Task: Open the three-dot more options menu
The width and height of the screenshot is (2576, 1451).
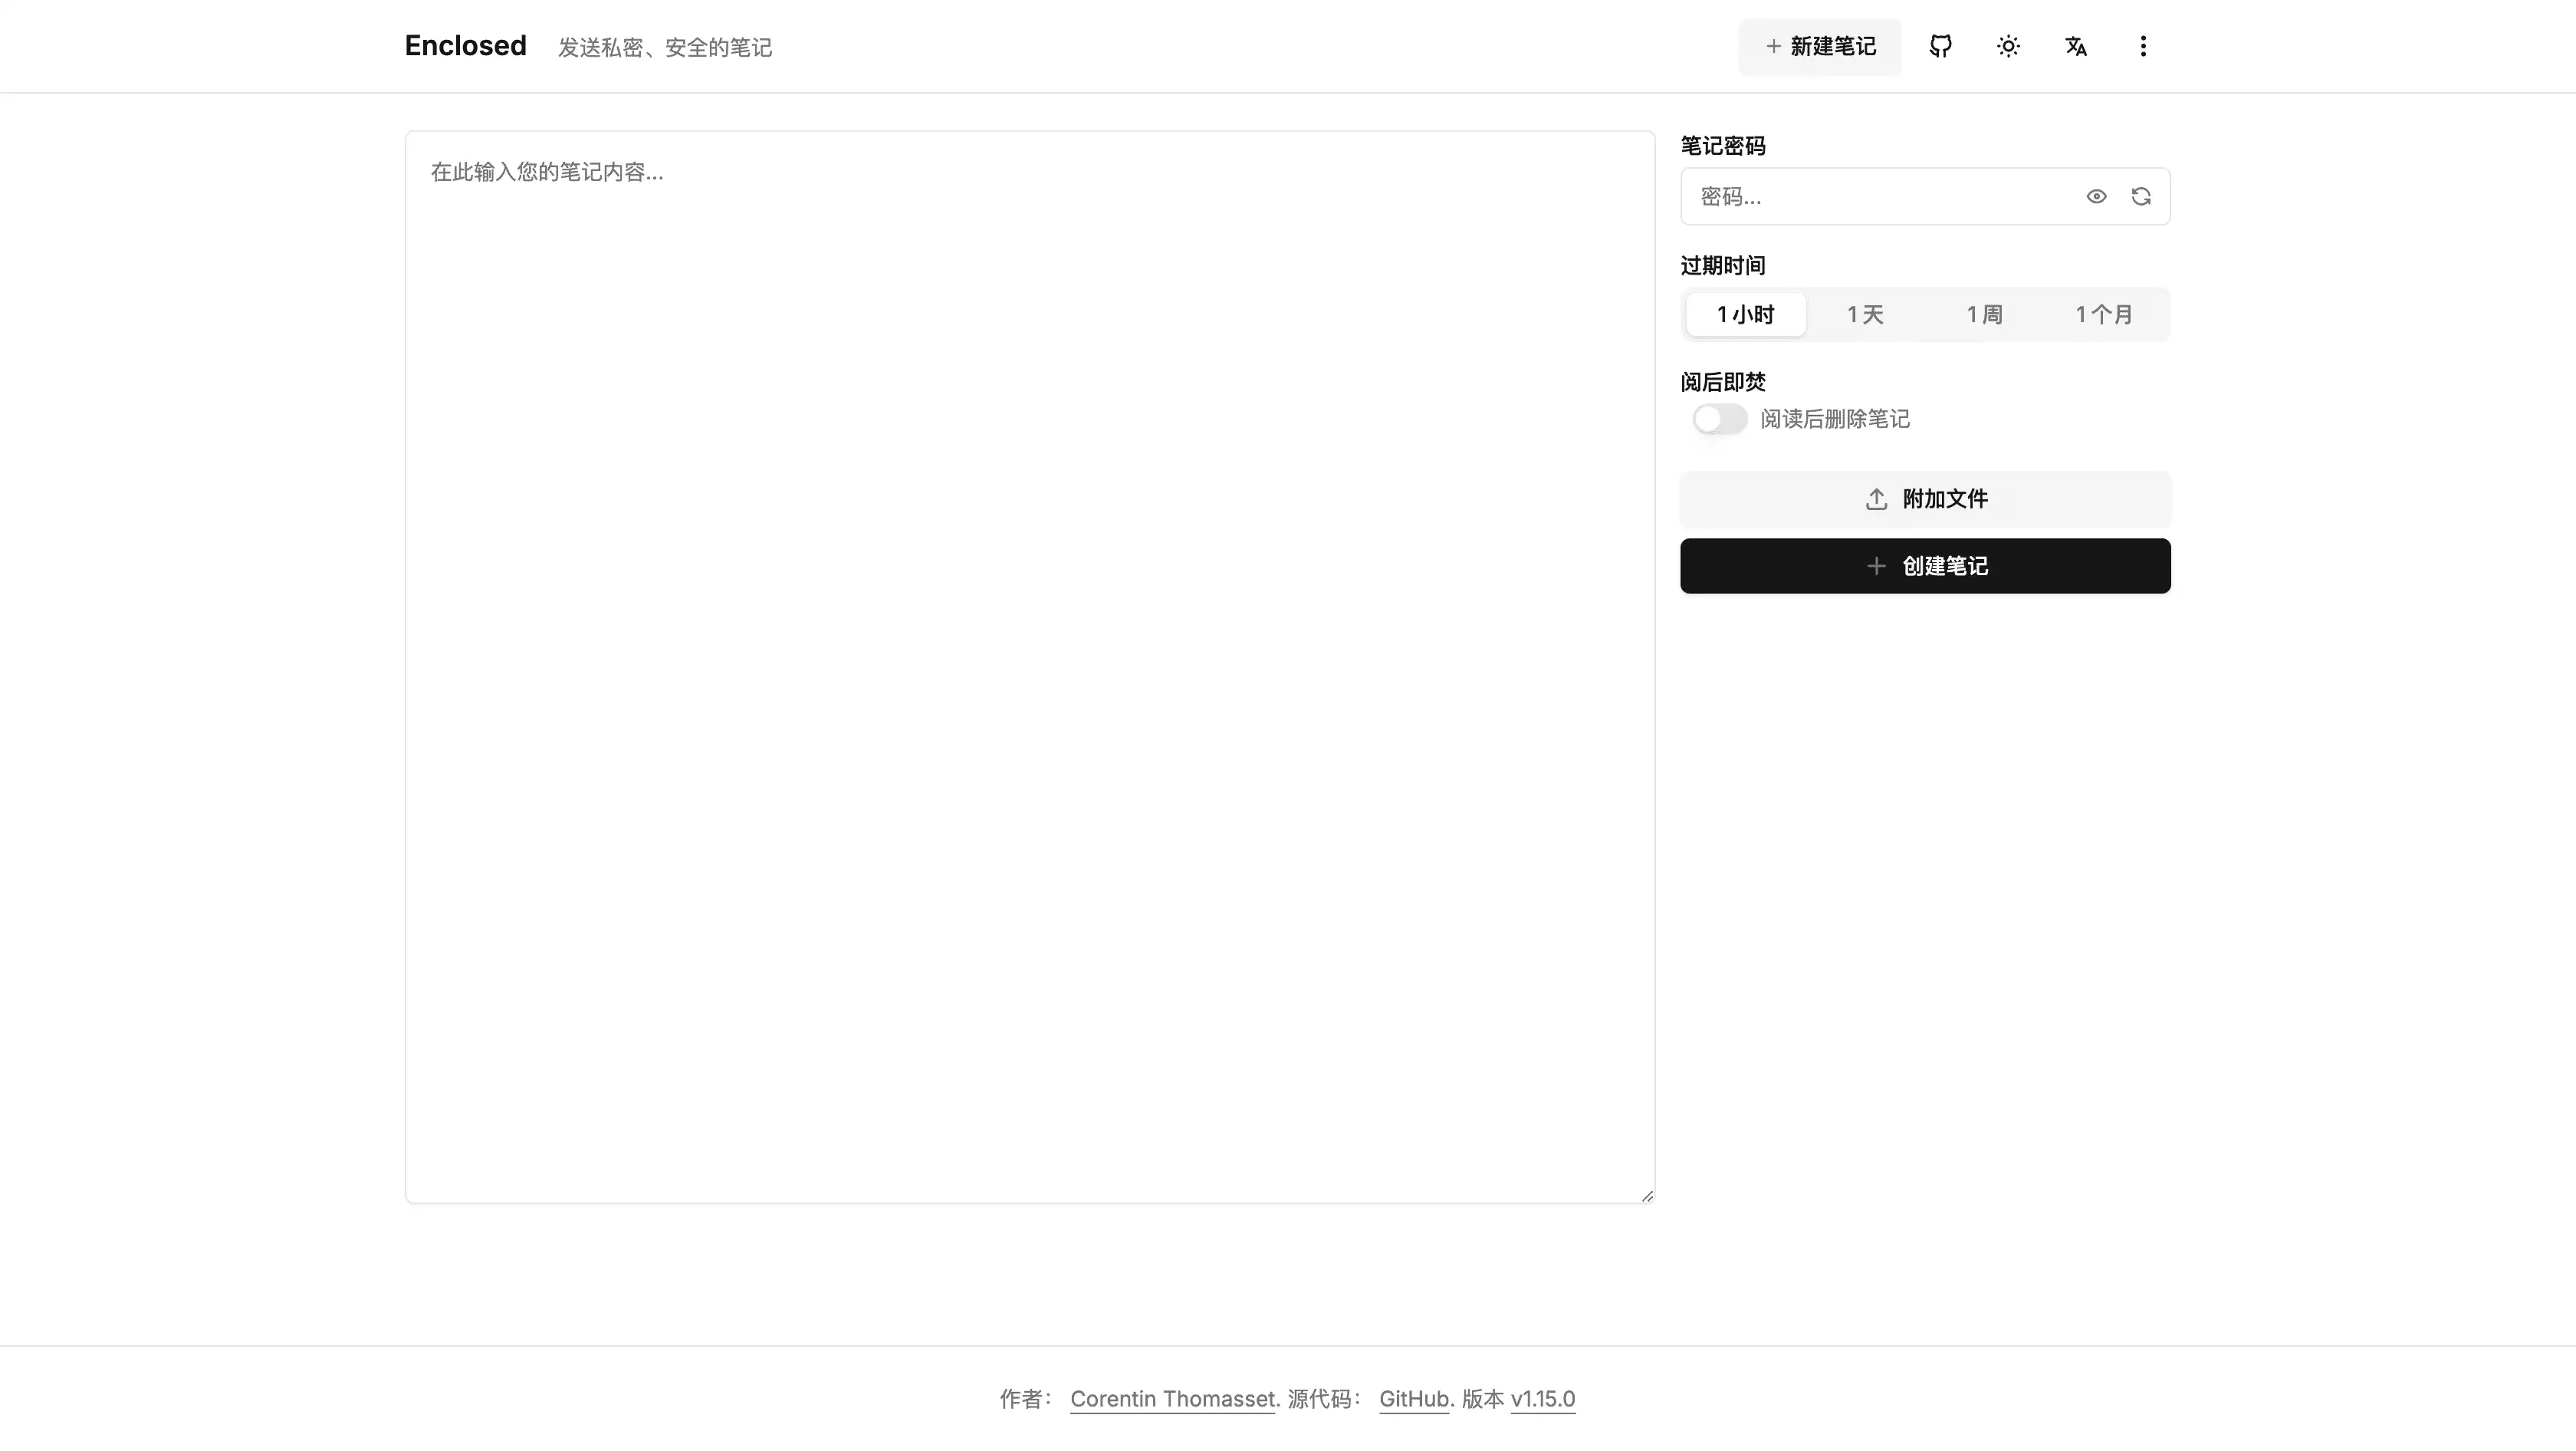Action: pyautogui.click(x=2142, y=46)
